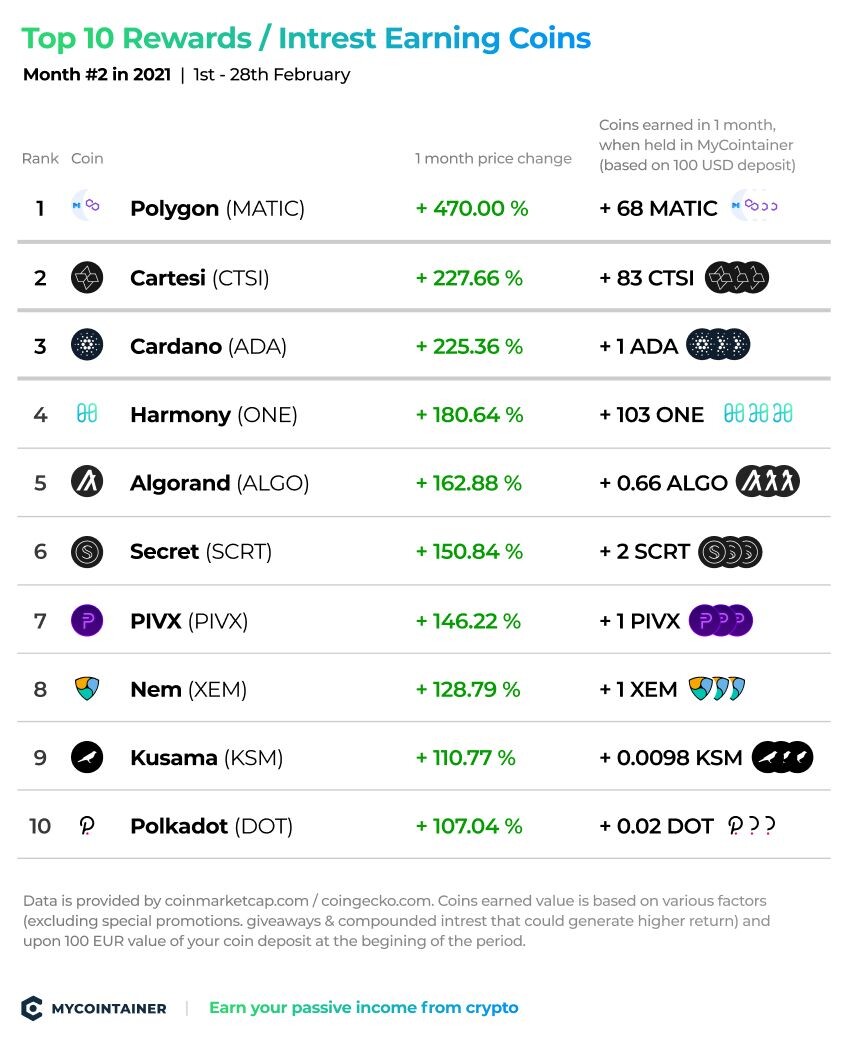Click the Harmony ONE coin icon
The height and width of the screenshot is (1055, 858).
(x=87, y=413)
